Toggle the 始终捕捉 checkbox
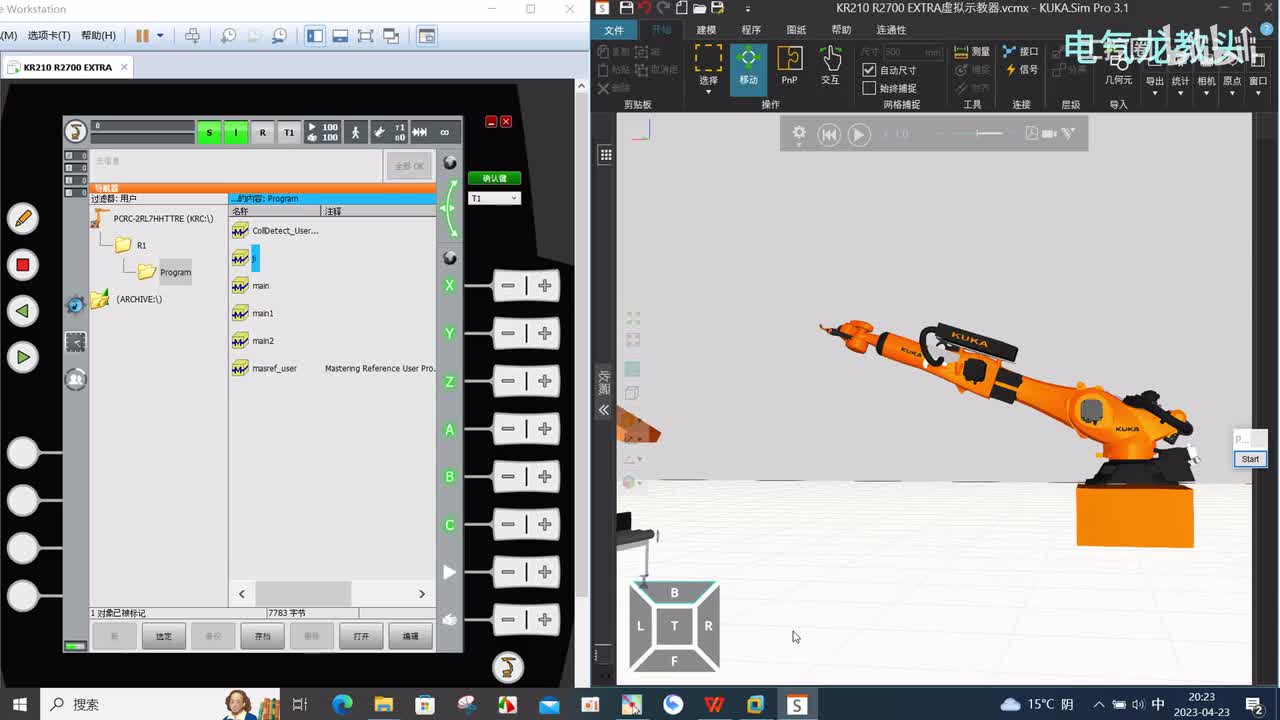 tap(869, 88)
